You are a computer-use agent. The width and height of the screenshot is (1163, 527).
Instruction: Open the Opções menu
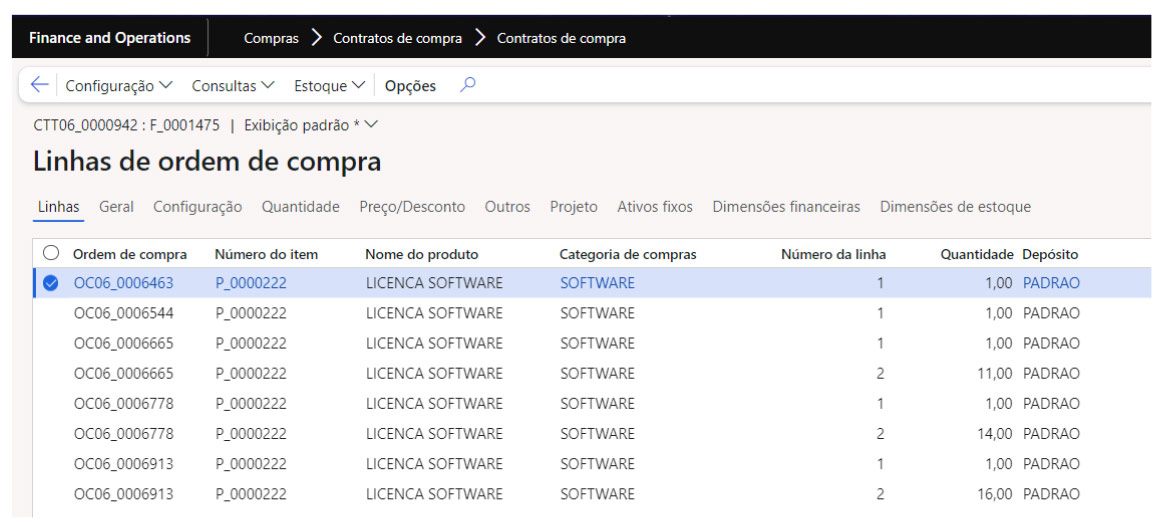pyautogui.click(x=410, y=86)
